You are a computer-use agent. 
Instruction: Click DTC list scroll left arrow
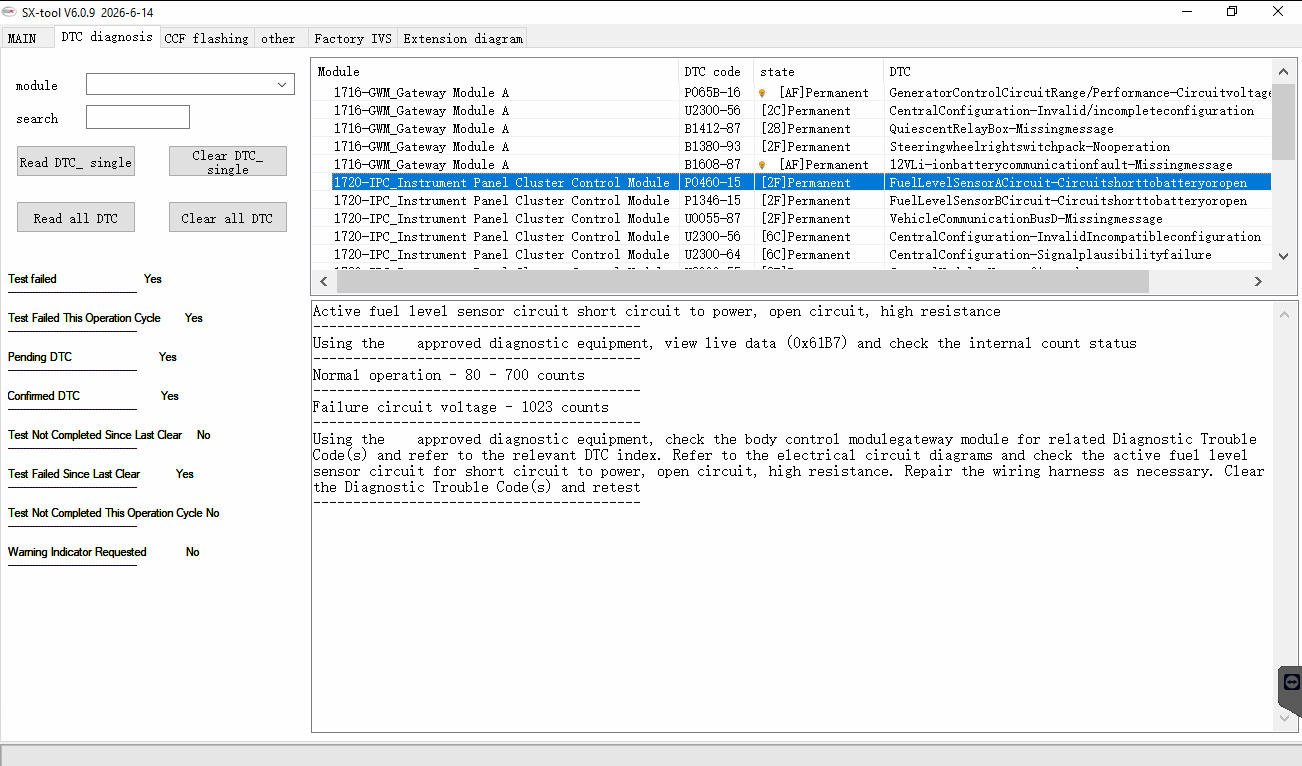pos(323,281)
